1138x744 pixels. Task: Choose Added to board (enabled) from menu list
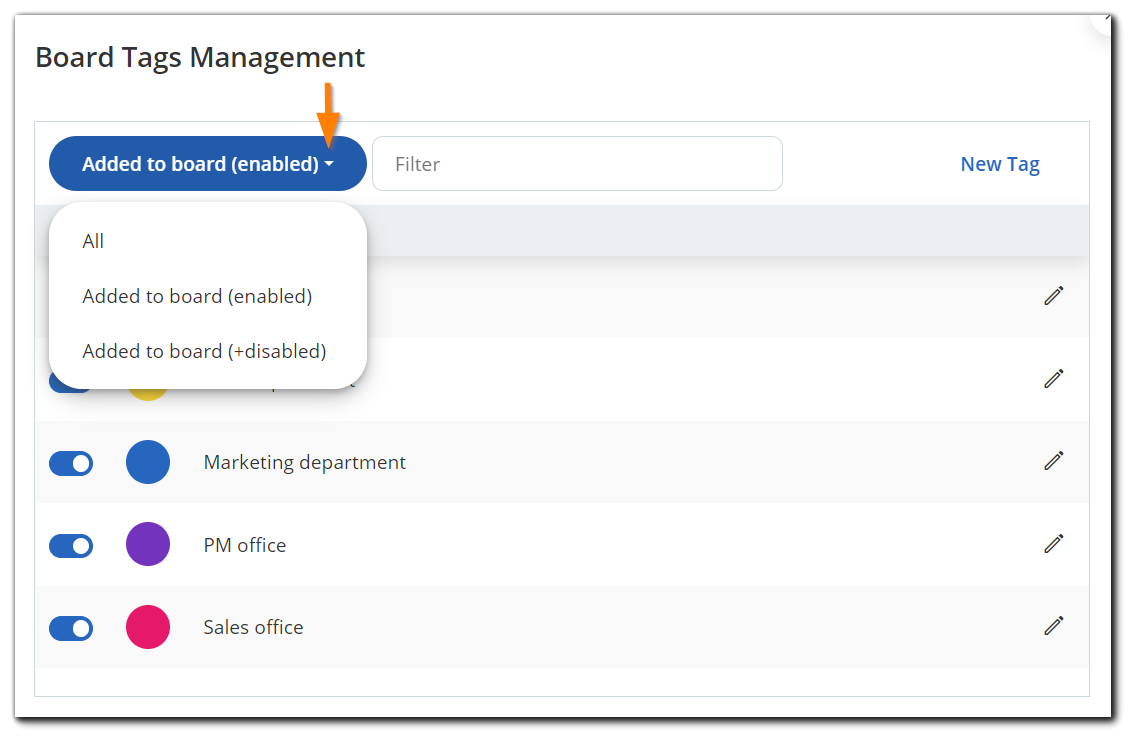pos(197,296)
